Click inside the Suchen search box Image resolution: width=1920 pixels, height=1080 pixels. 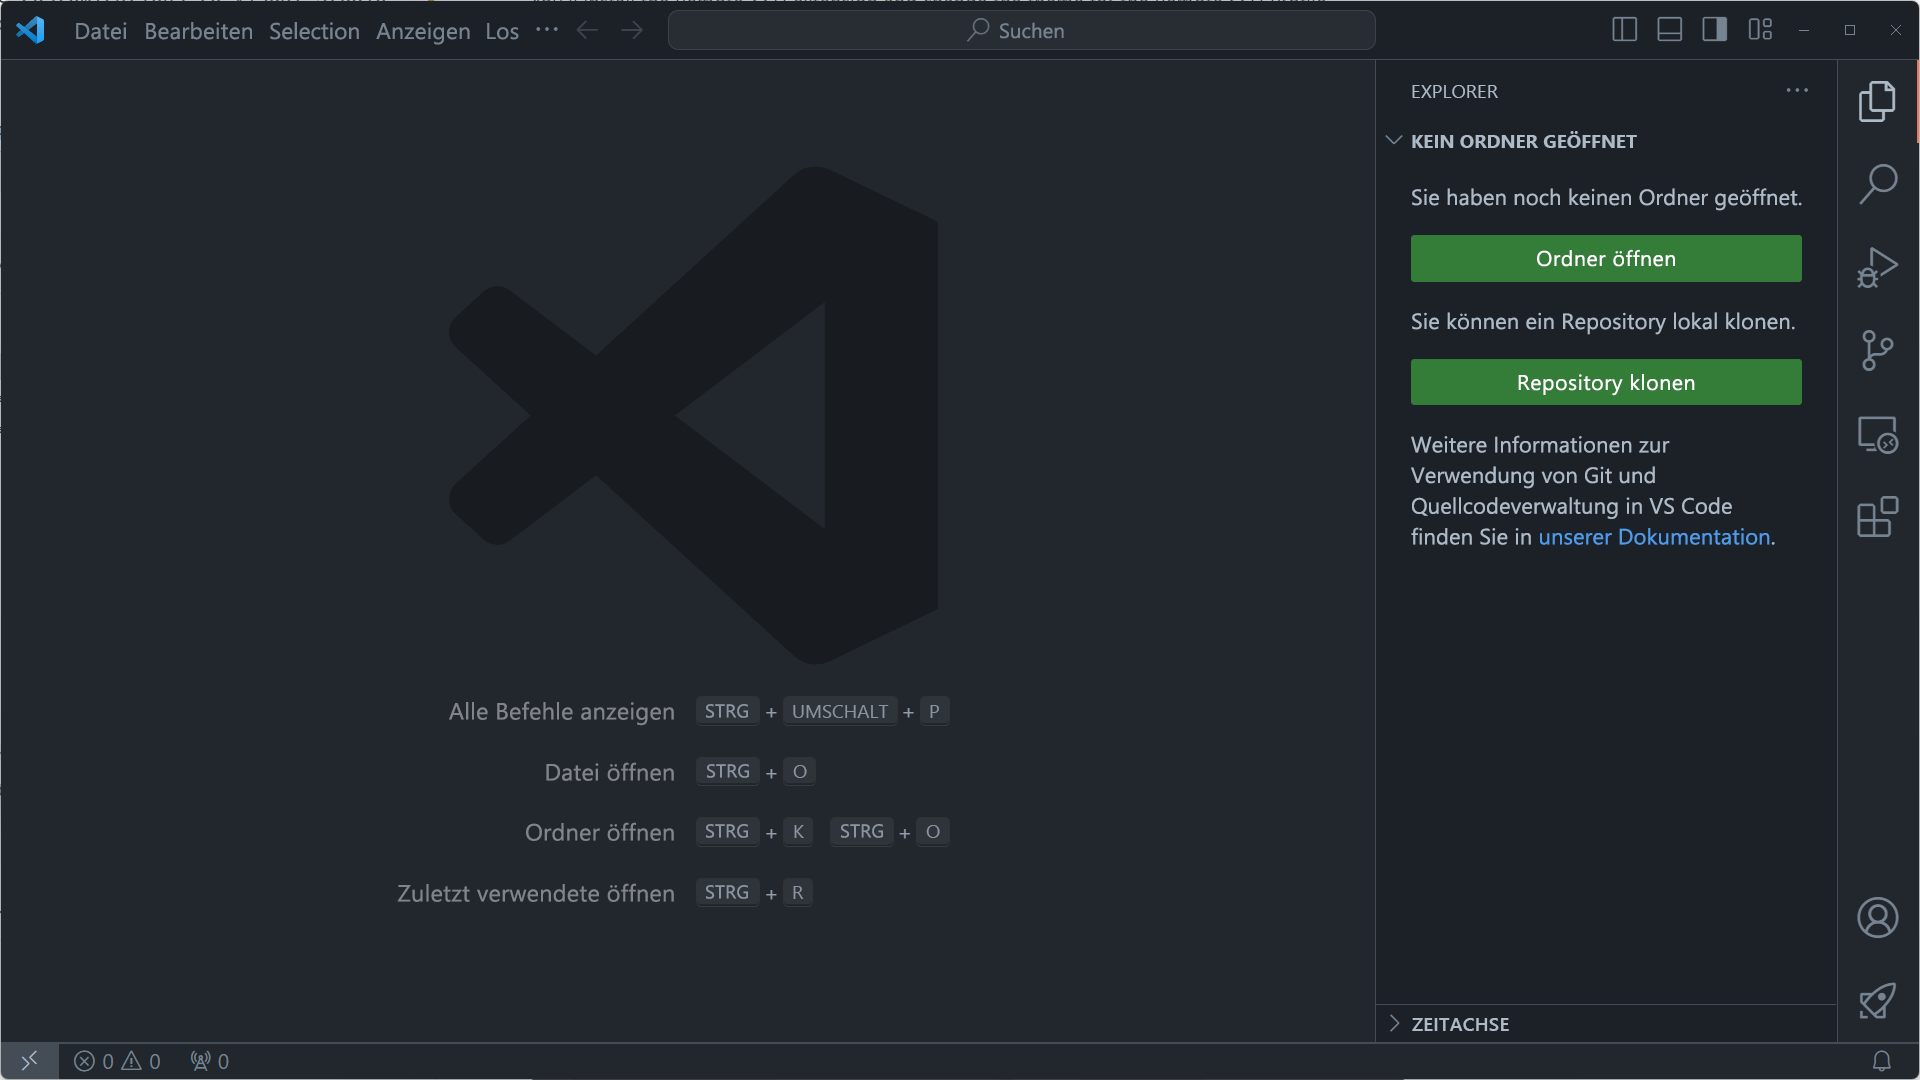point(1021,30)
